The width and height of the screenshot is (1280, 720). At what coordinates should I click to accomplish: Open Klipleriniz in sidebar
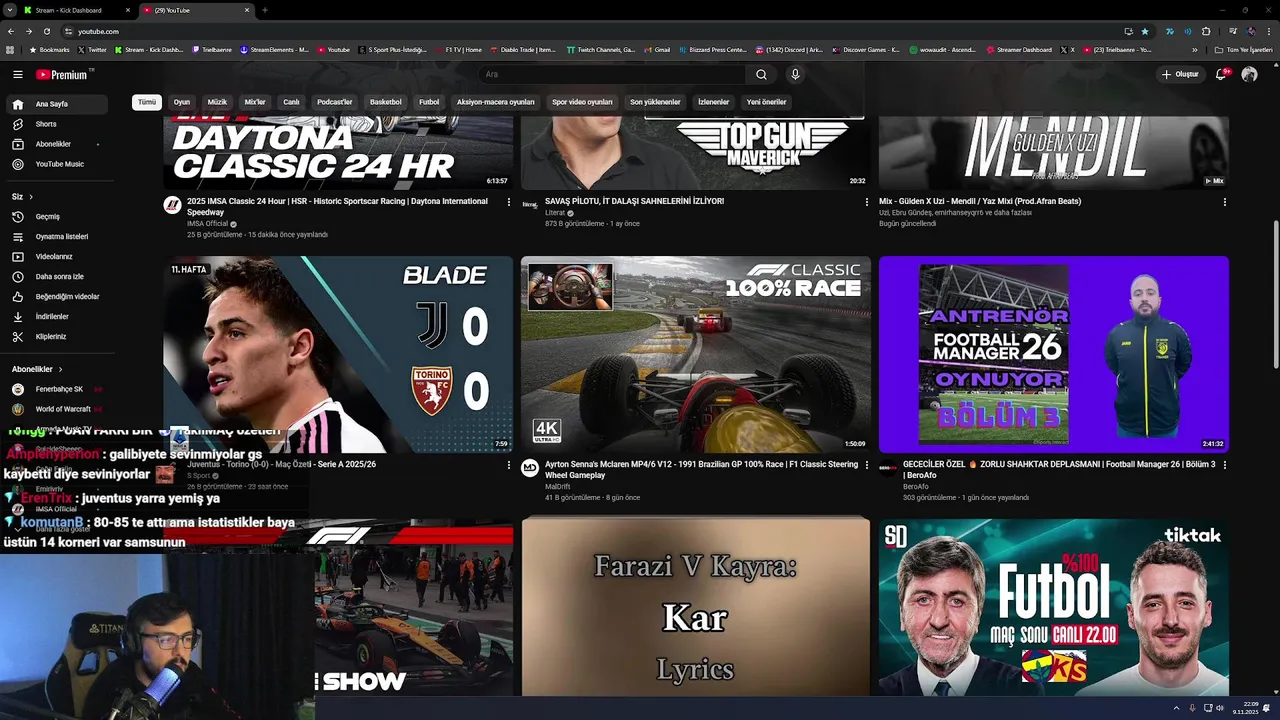coord(51,337)
